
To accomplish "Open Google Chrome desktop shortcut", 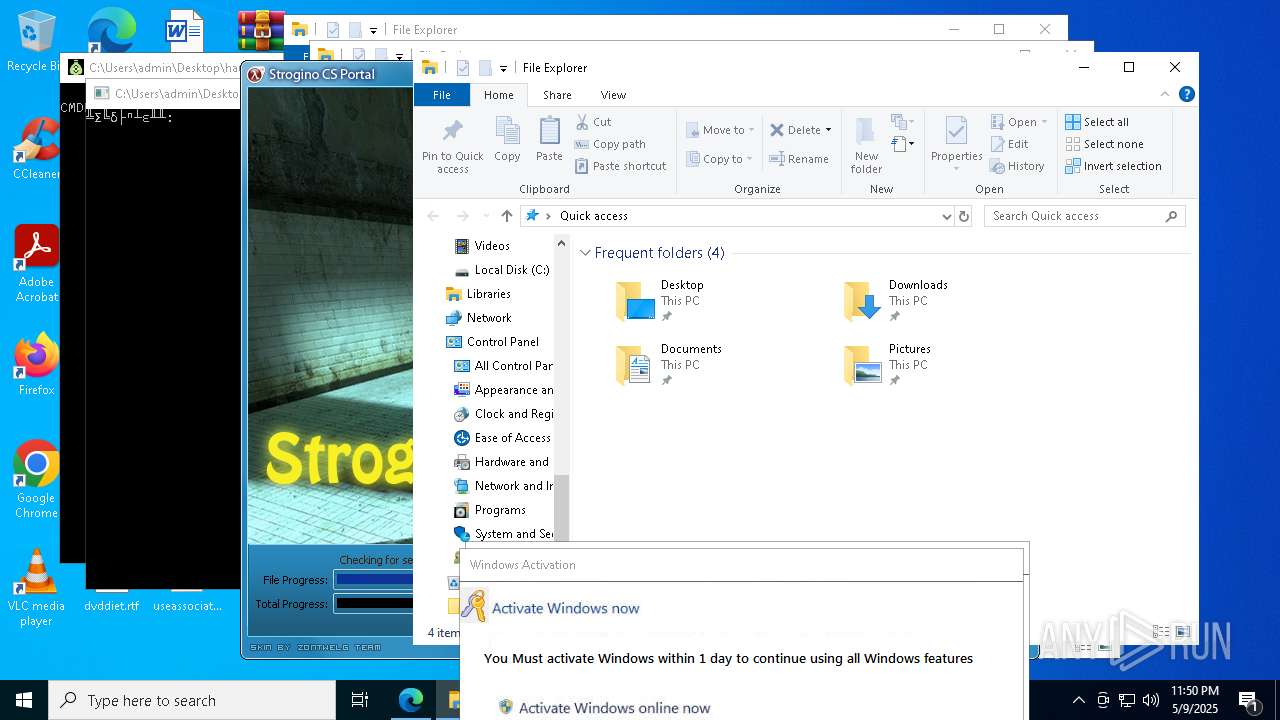I will coord(36,480).
